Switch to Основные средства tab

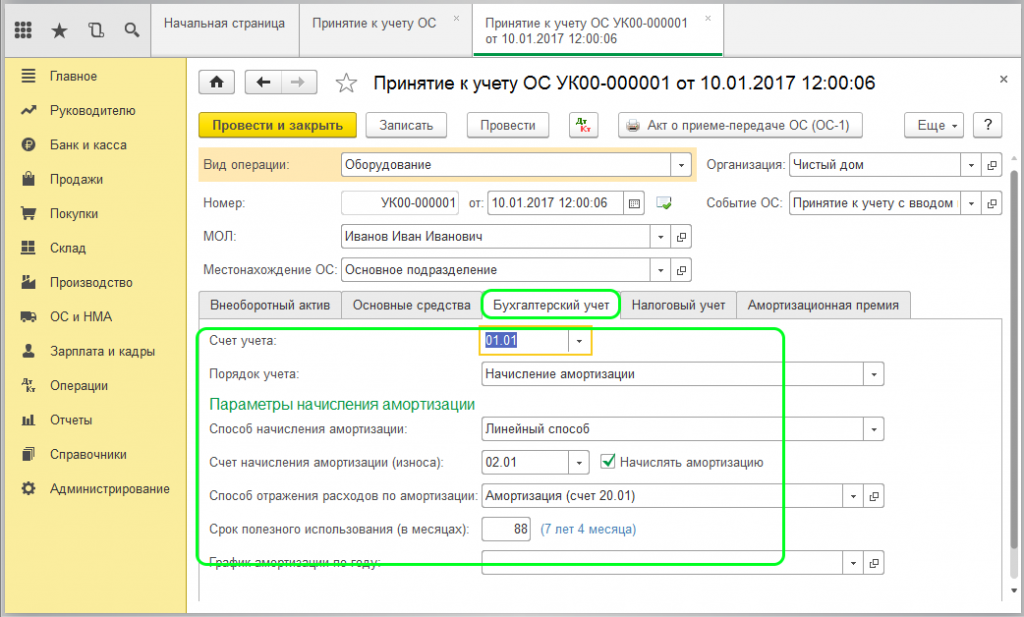411,305
